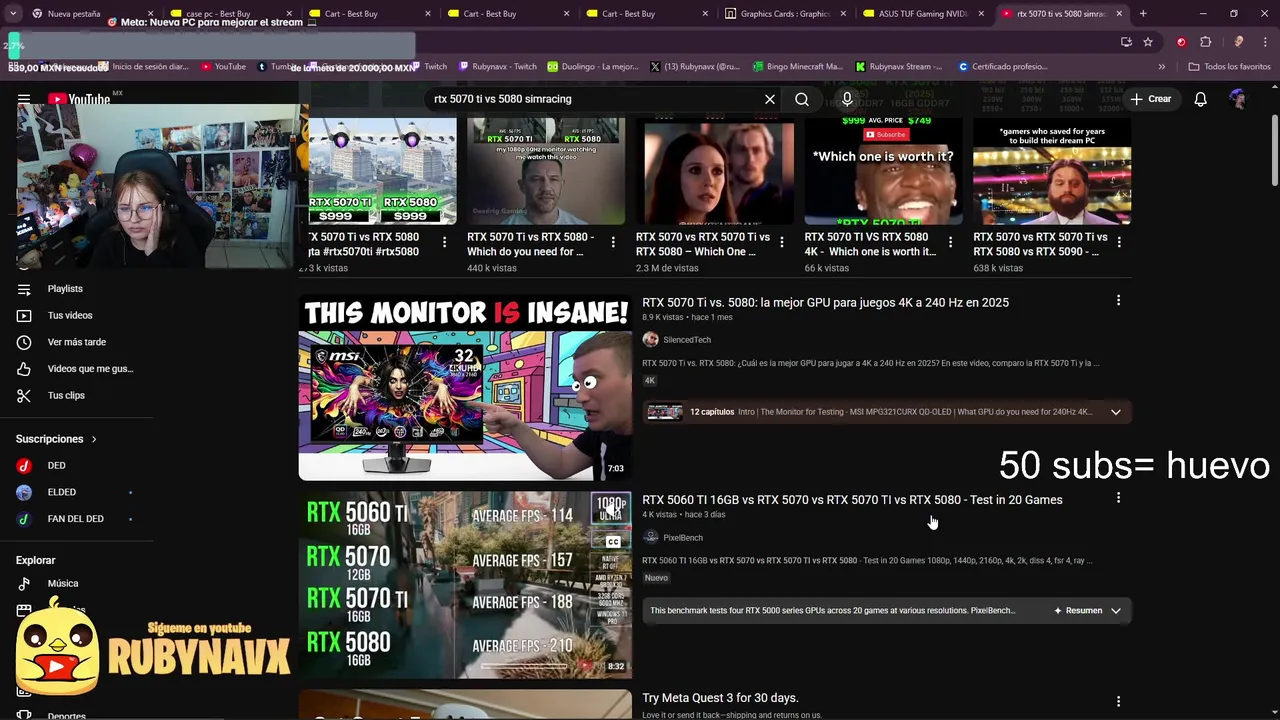The height and width of the screenshot is (720, 1280).
Task: Open Todos los favoritos folder
Action: 1229,67
